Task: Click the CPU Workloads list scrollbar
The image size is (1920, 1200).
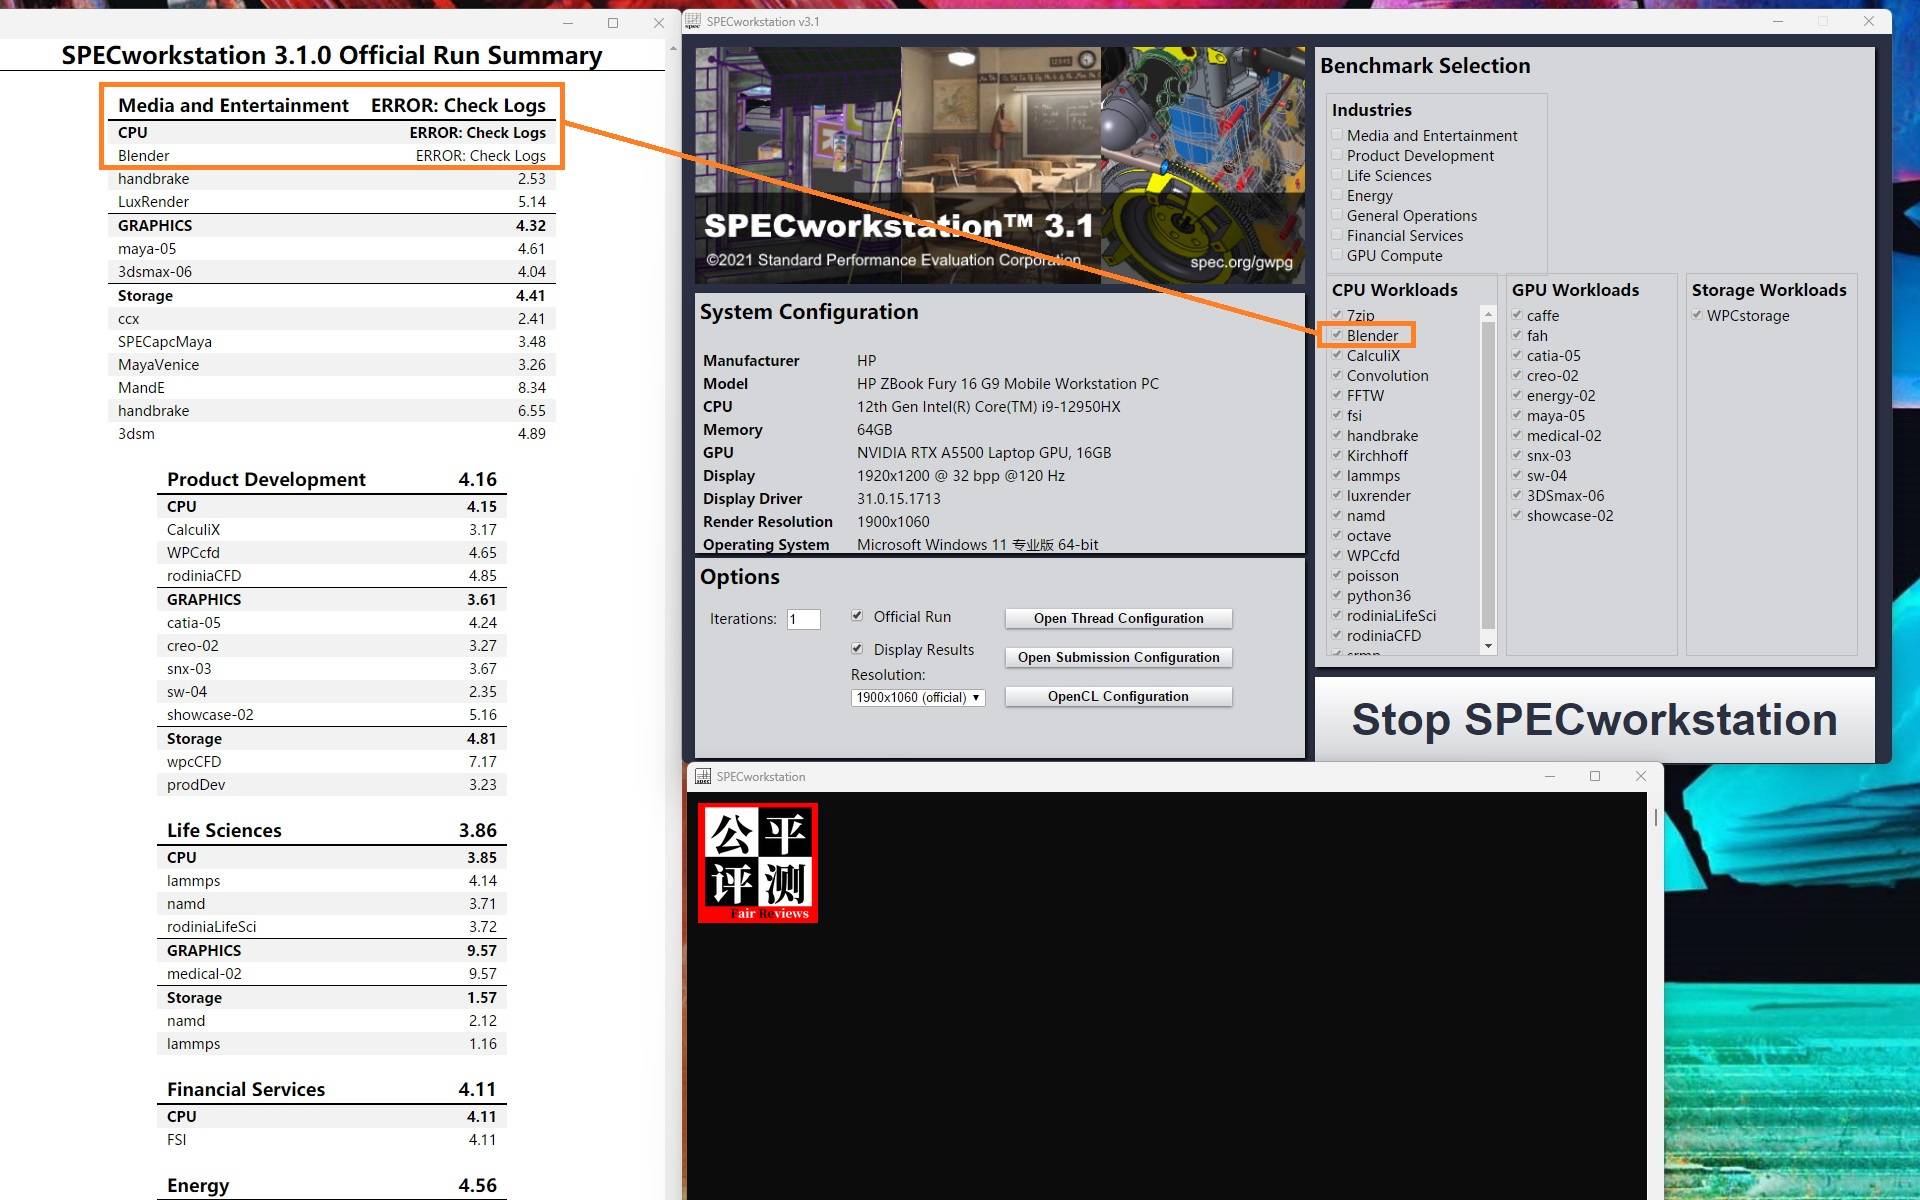Action: tap(1488, 475)
